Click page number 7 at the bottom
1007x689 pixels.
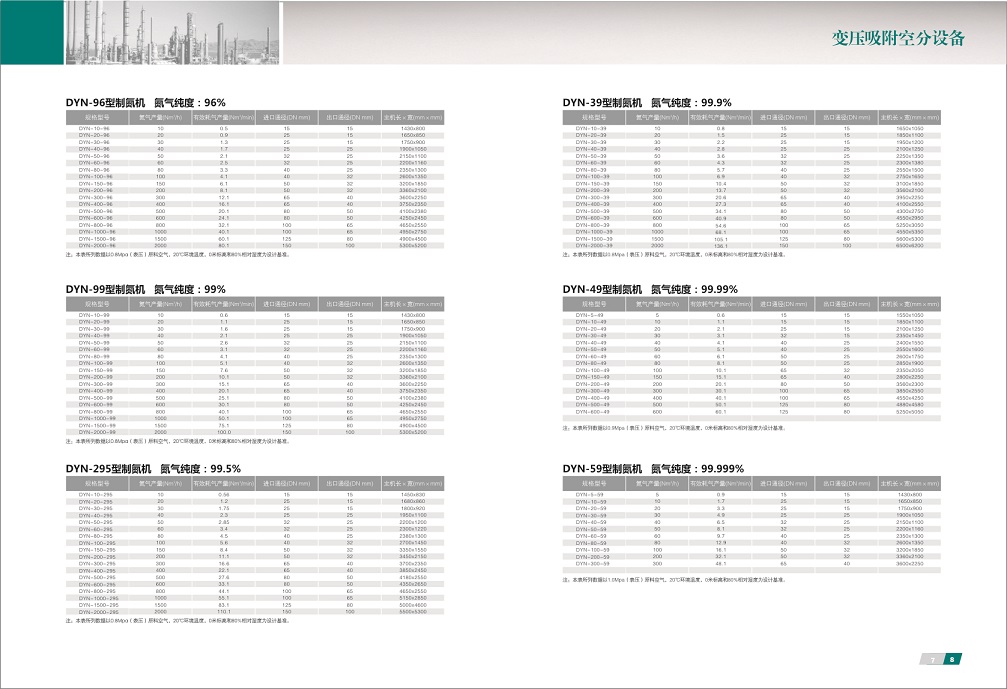[933, 659]
